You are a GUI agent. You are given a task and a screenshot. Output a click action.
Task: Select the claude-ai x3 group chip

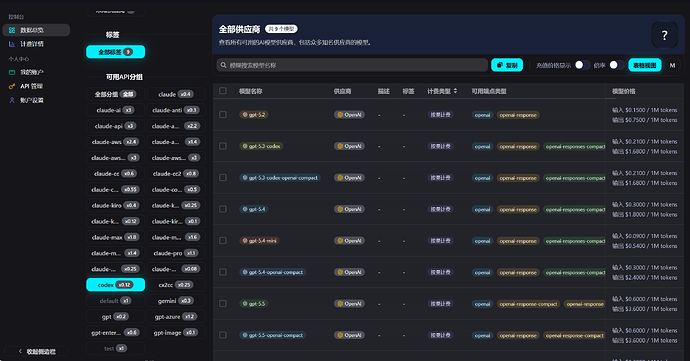(x=115, y=110)
